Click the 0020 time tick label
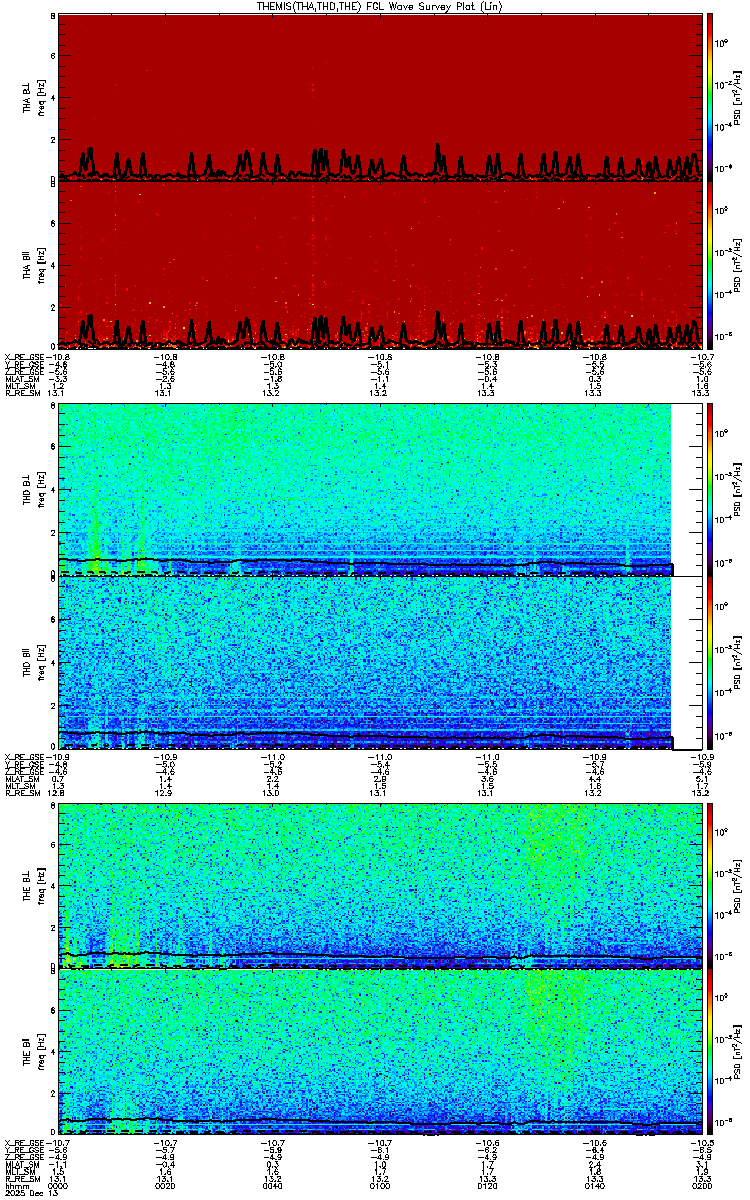Screen dimensions: 750x1200 pos(166,1185)
